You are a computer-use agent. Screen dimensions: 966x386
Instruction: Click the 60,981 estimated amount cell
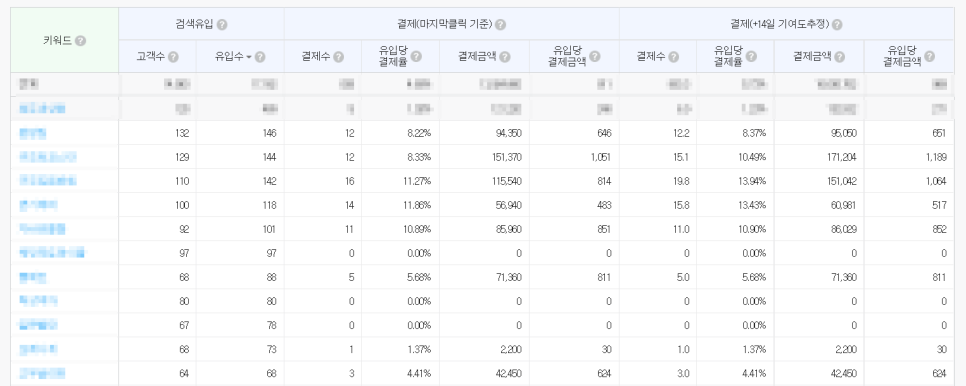[819, 205]
